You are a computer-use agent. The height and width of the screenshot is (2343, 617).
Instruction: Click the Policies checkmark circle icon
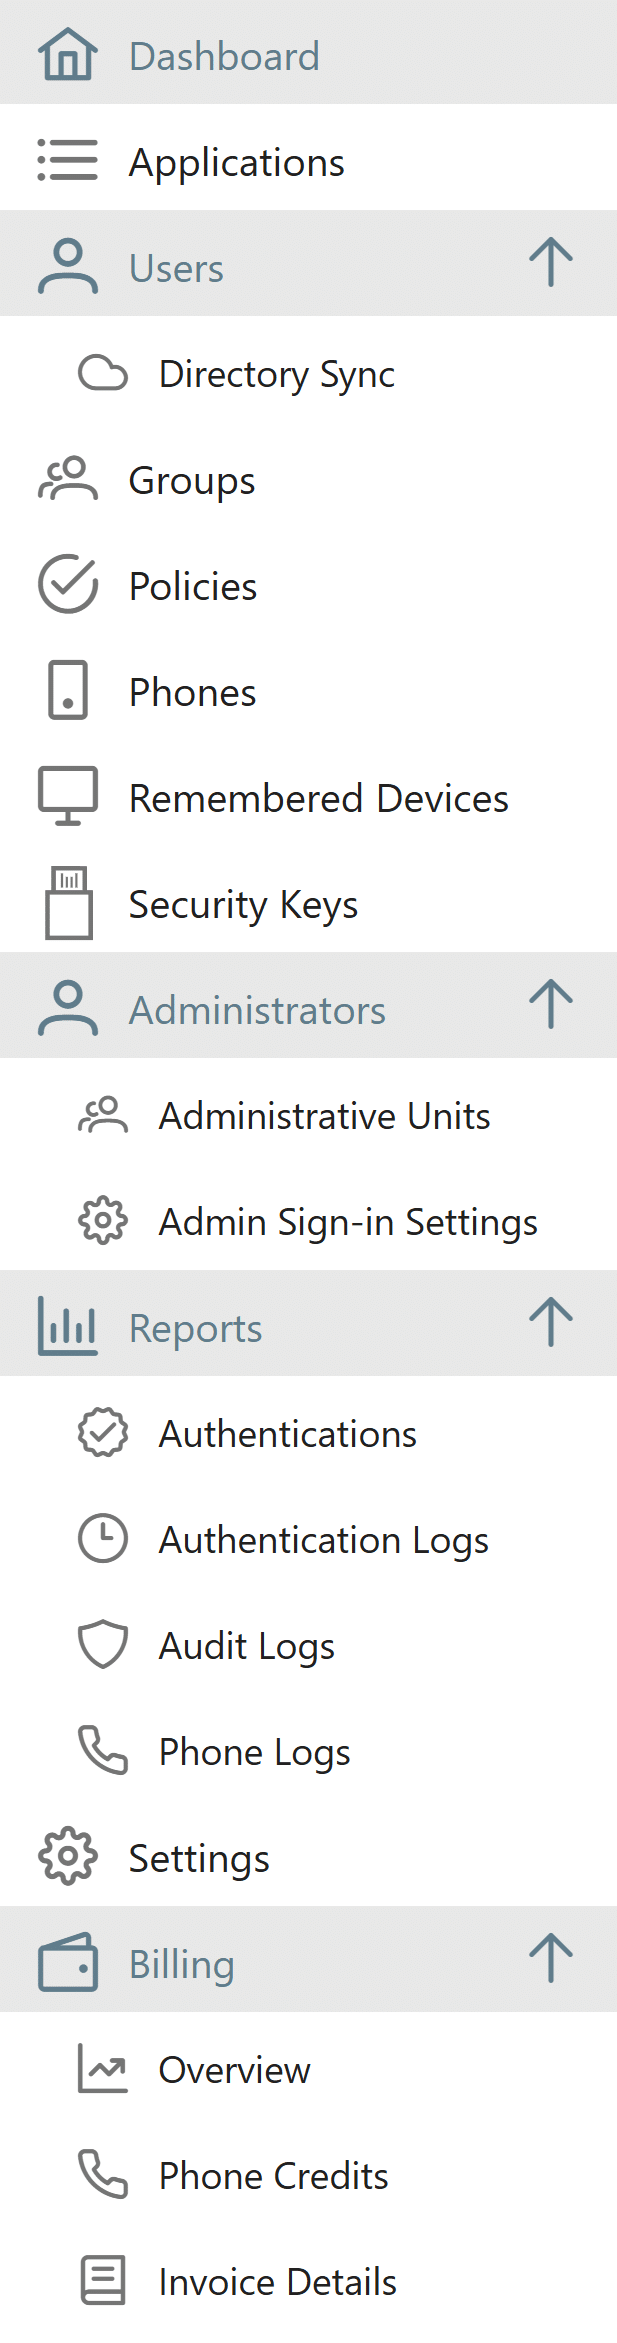(x=68, y=584)
